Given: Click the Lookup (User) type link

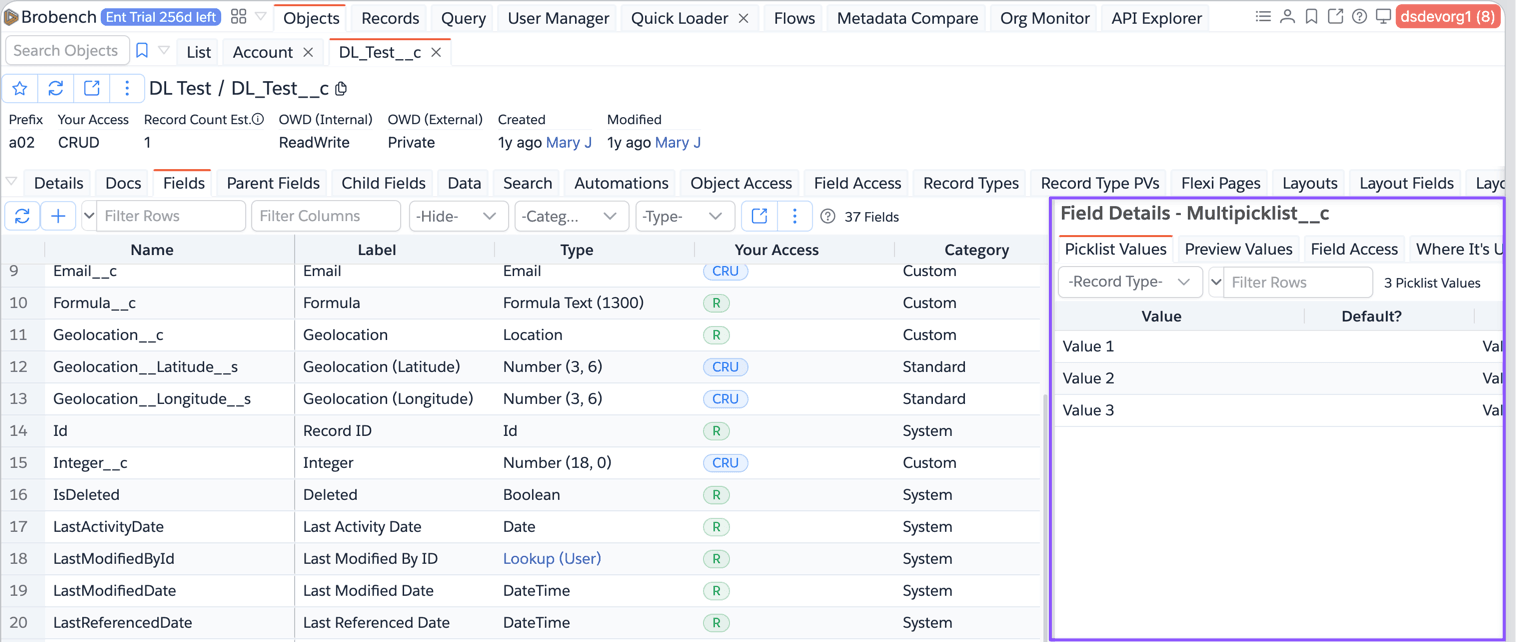Looking at the screenshot, I should (x=552, y=559).
